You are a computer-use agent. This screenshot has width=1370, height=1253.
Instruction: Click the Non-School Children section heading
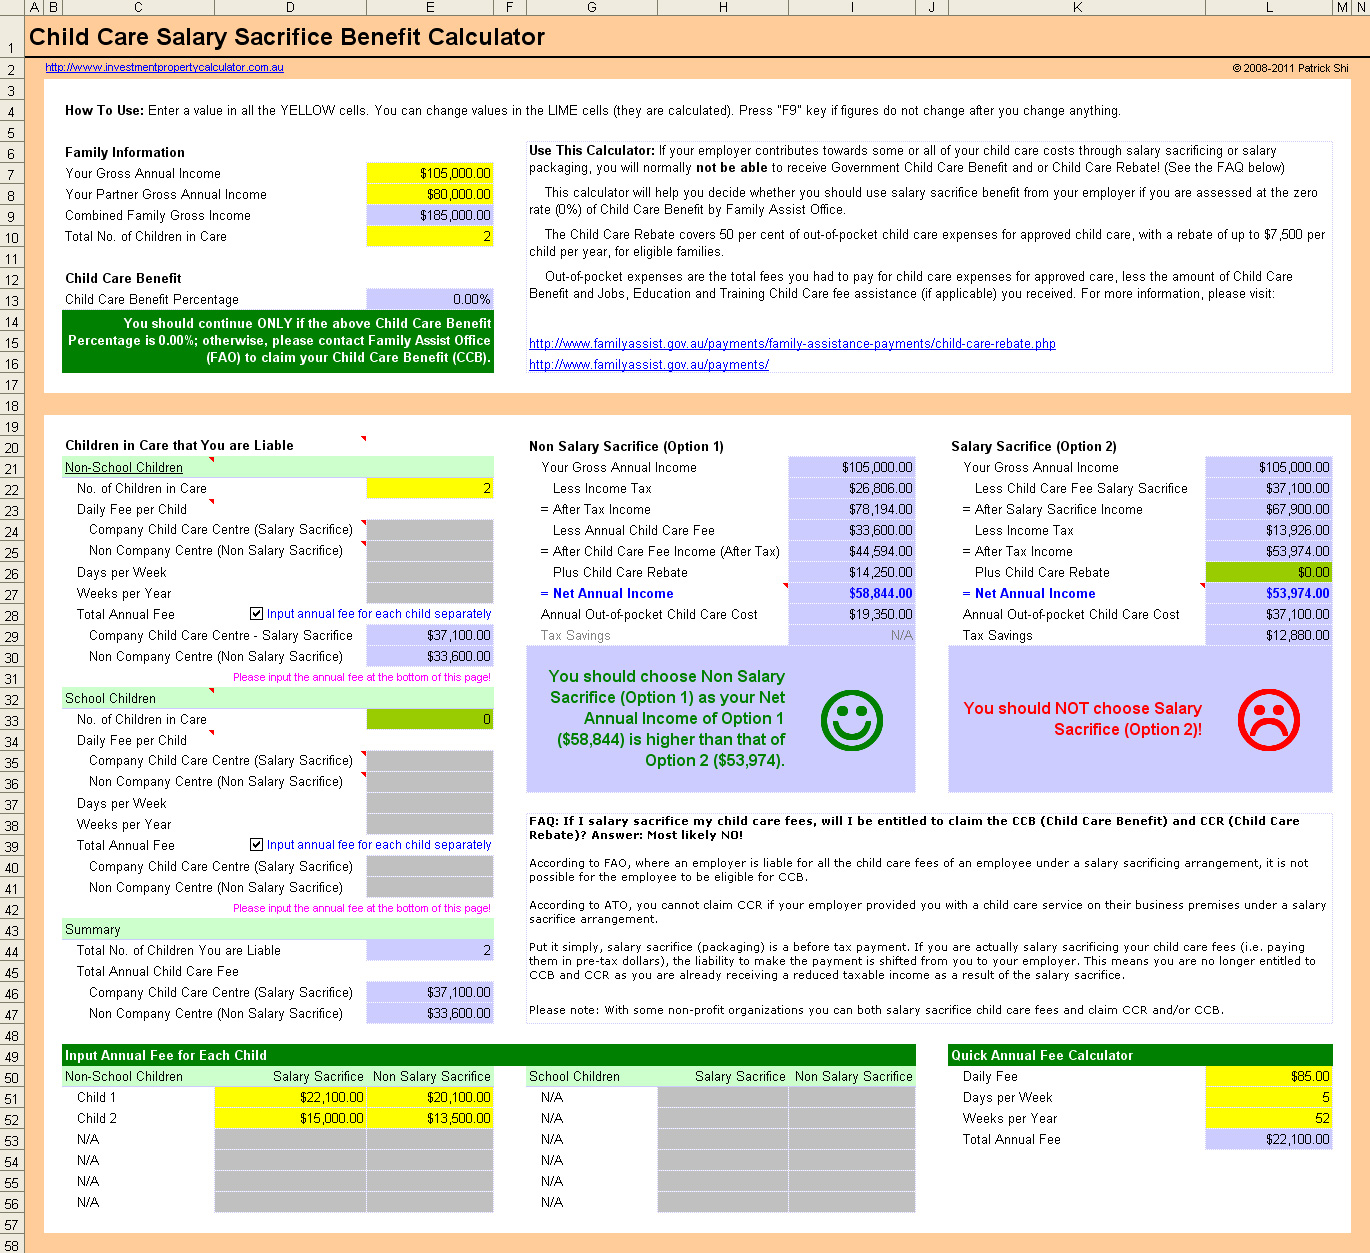pos(124,467)
